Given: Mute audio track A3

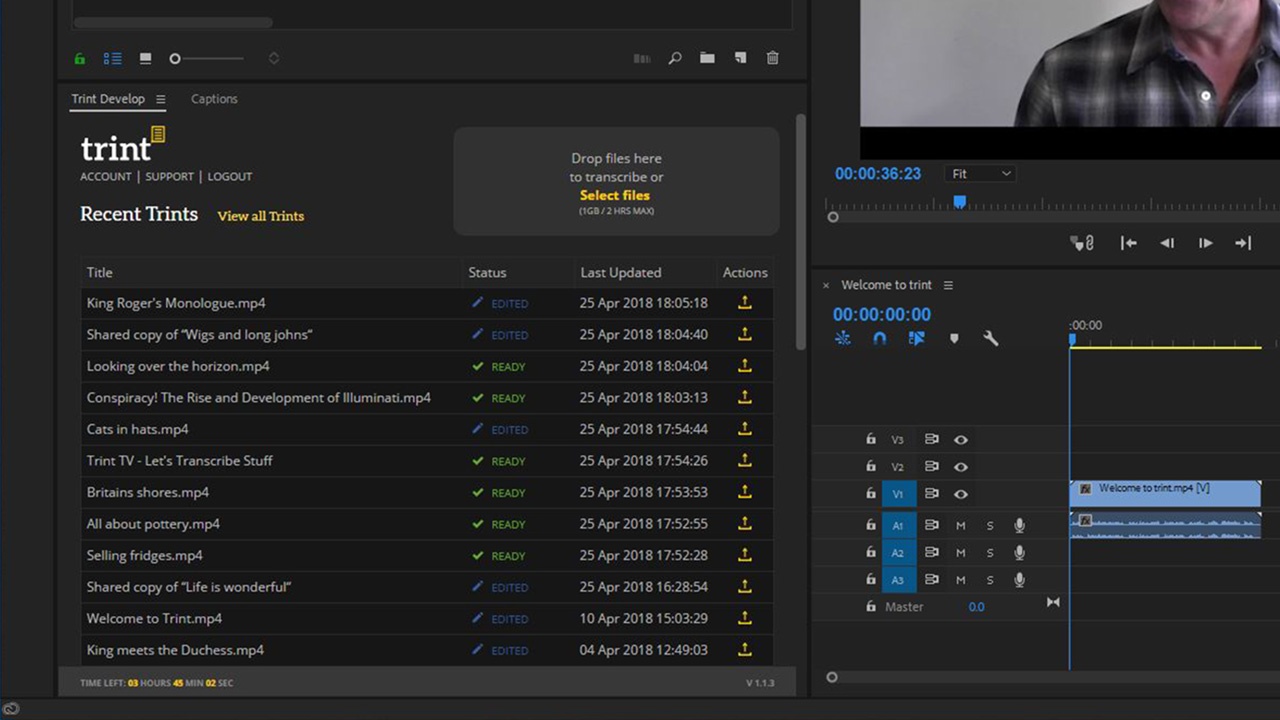Looking at the screenshot, I should pos(960,580).
